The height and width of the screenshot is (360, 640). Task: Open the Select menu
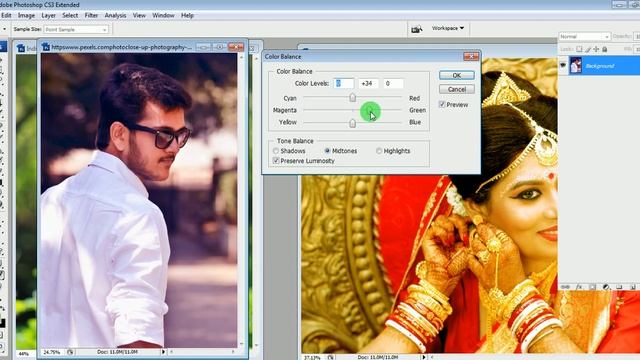[x=70, y=15]
